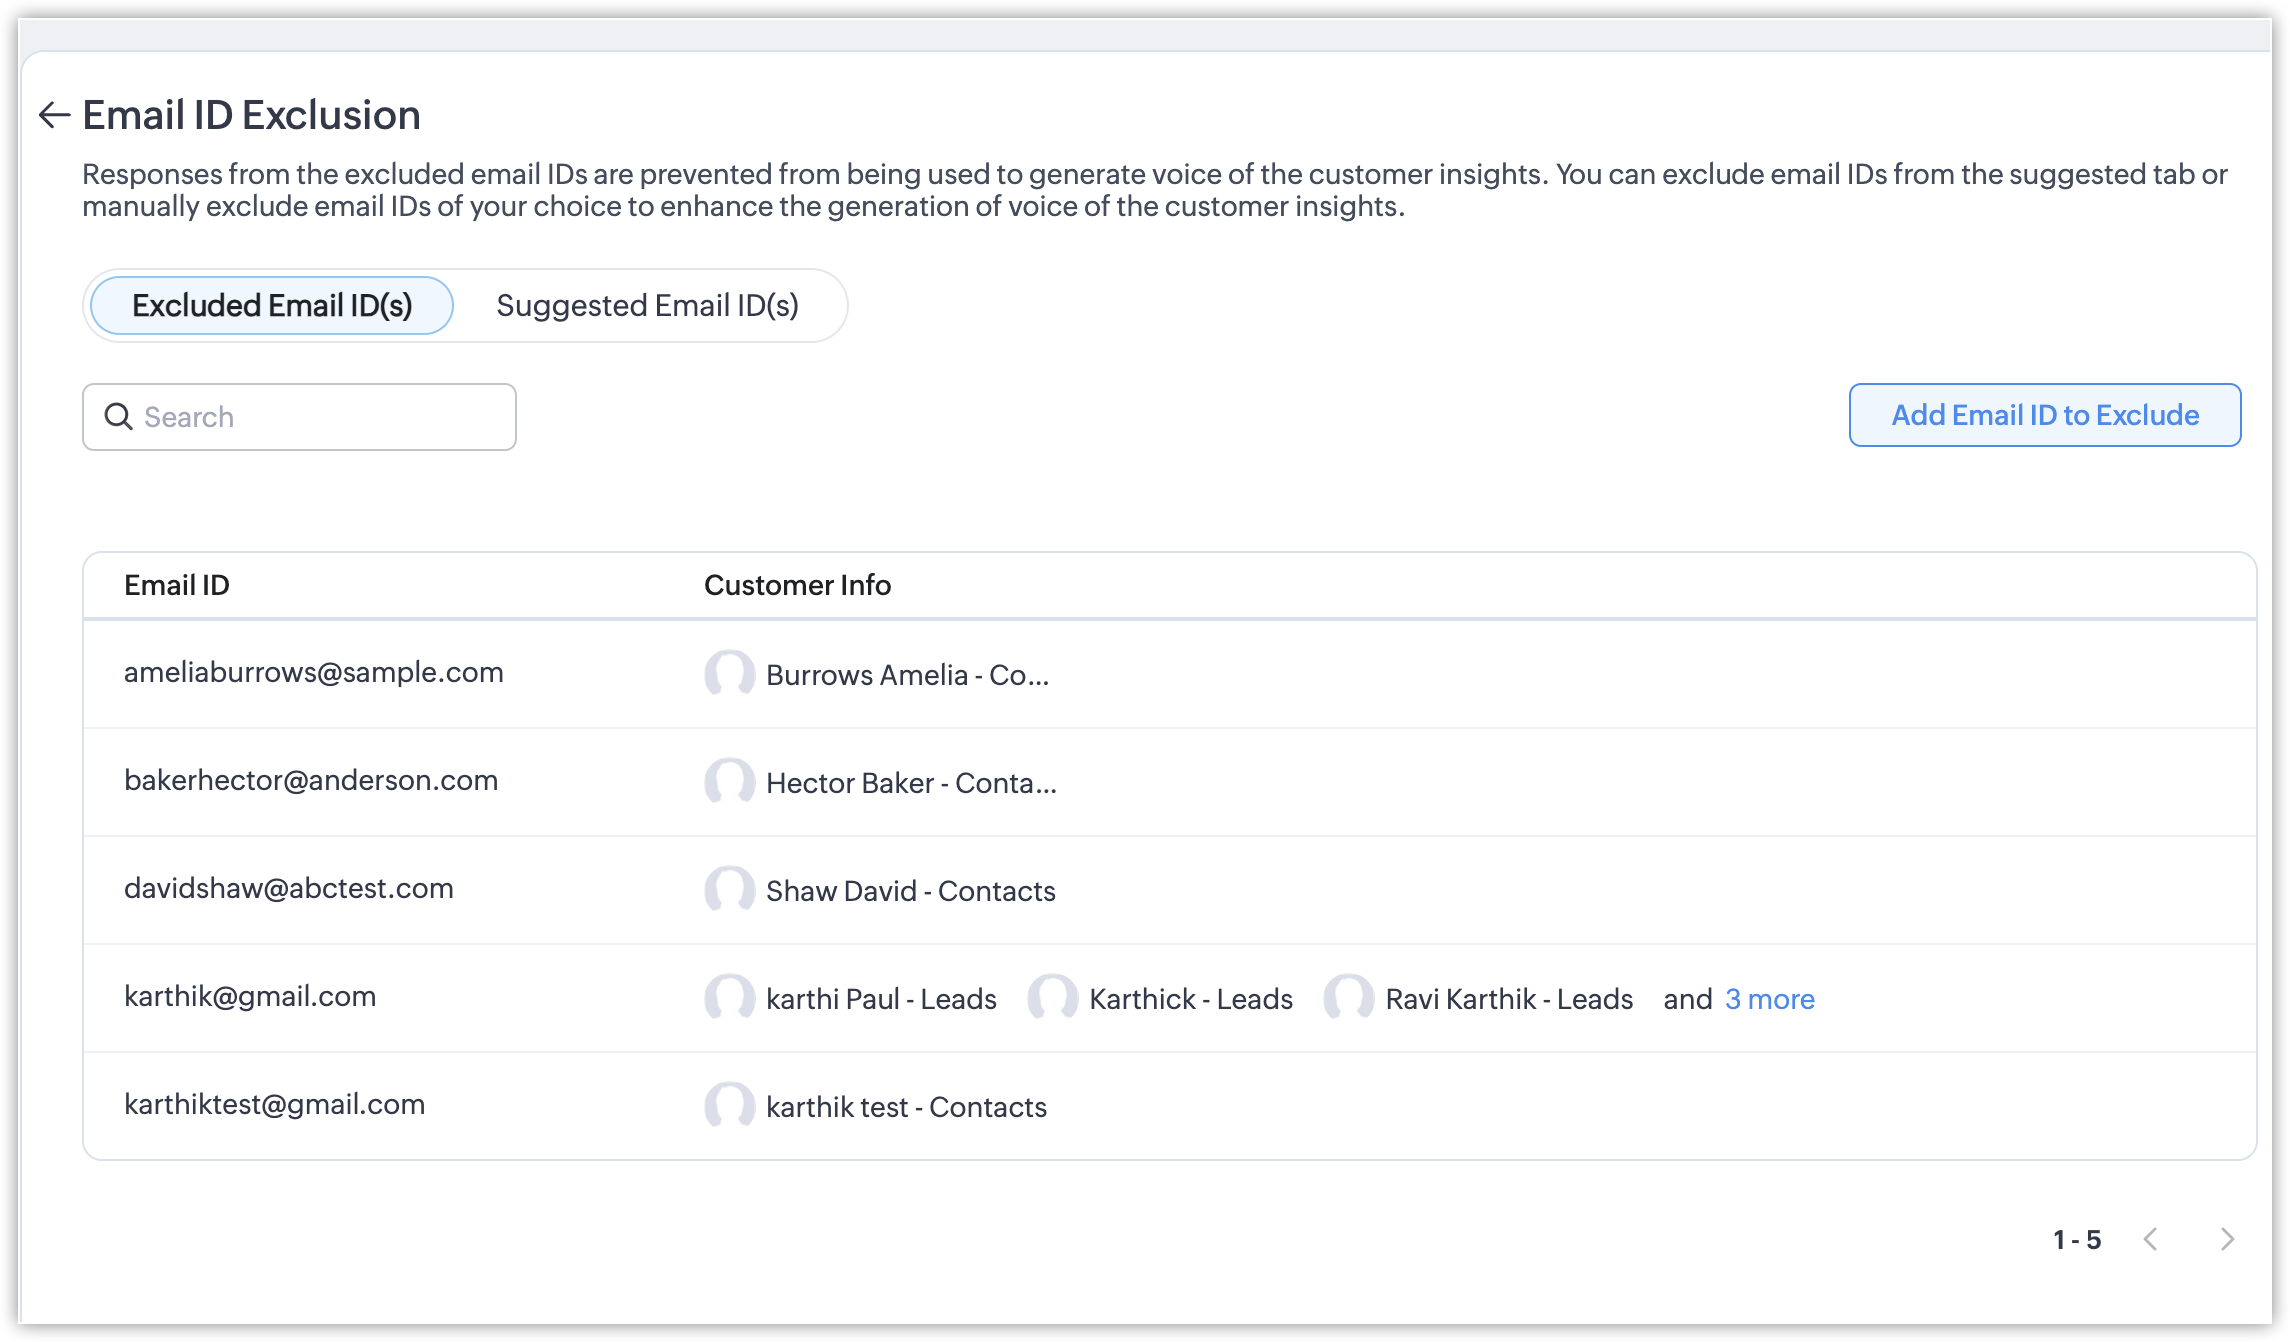The height and width of the screenshot is (1342, 2290).
Task: Click the Email ID column header
Action: tap(177, 585)
